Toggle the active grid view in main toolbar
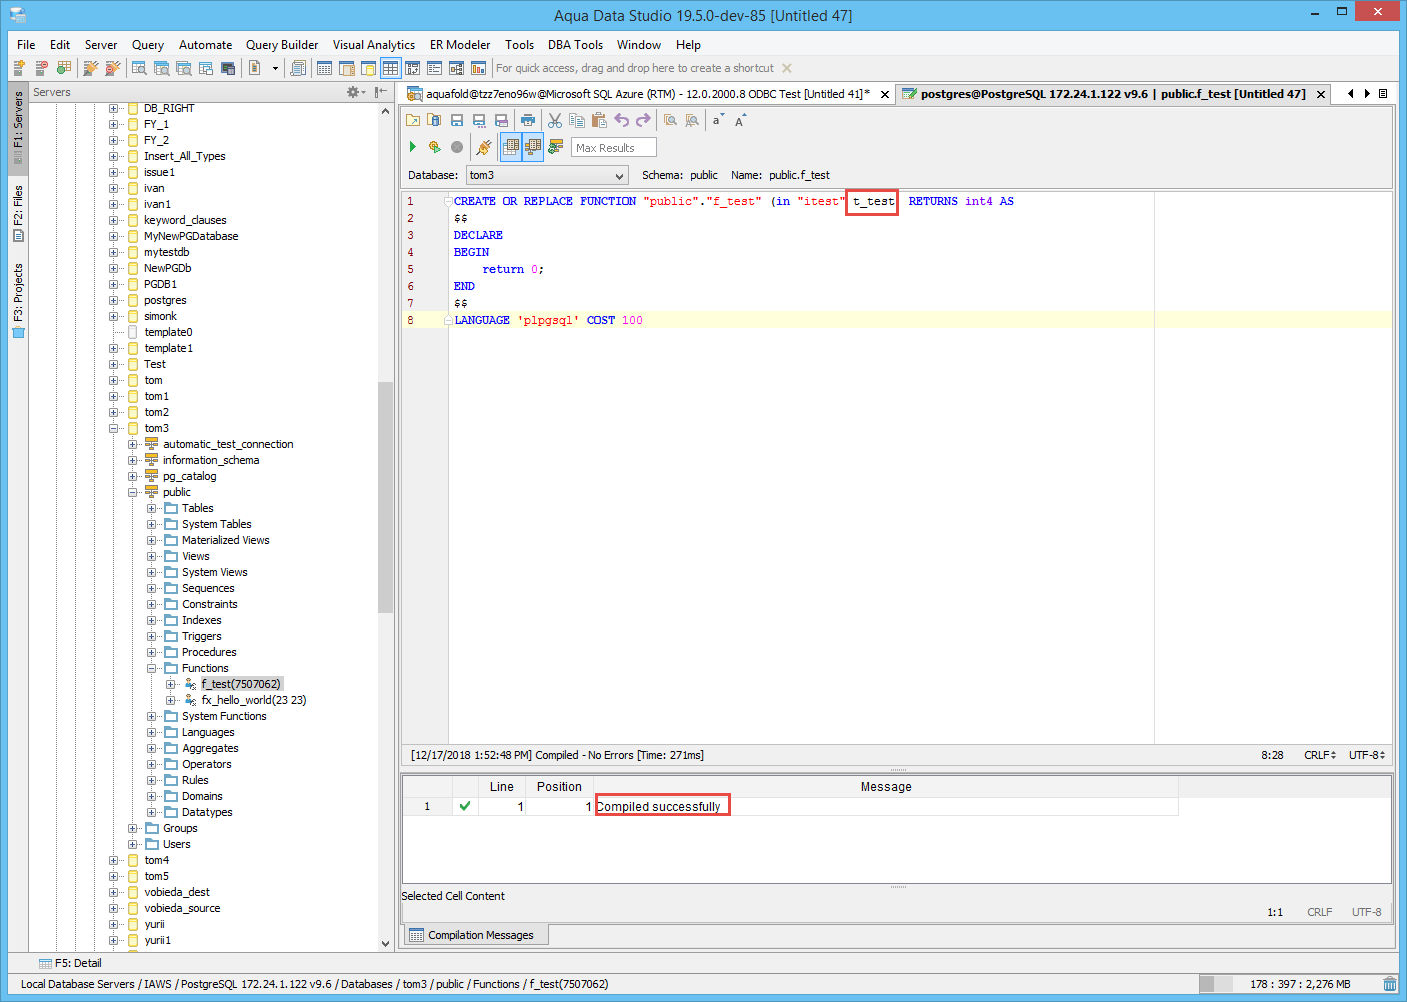 point(390,68)
